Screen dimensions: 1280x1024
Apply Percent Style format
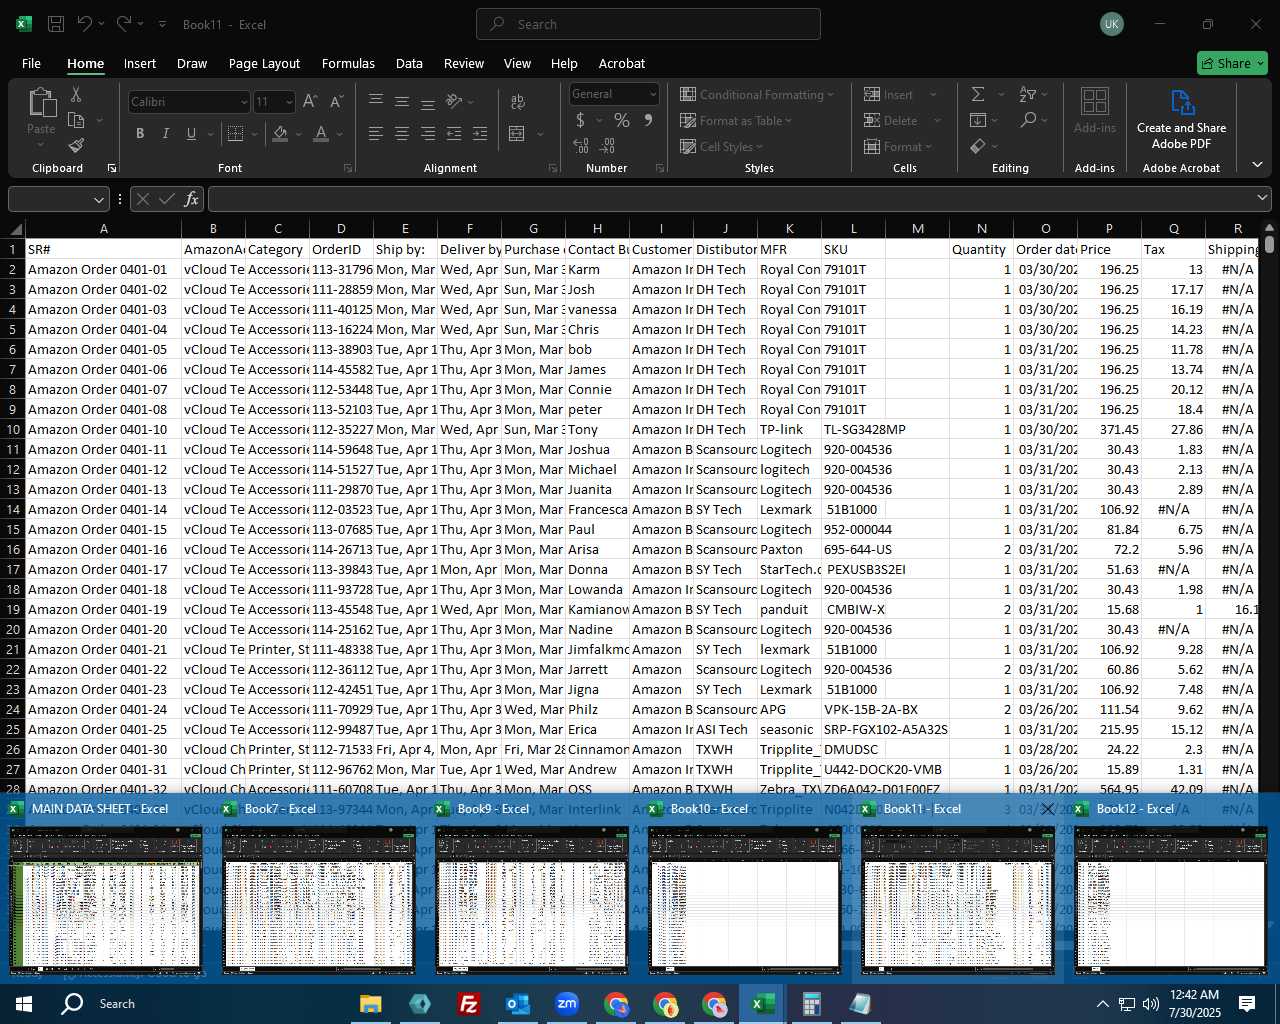pyautogui.click(x=622, y=120)
